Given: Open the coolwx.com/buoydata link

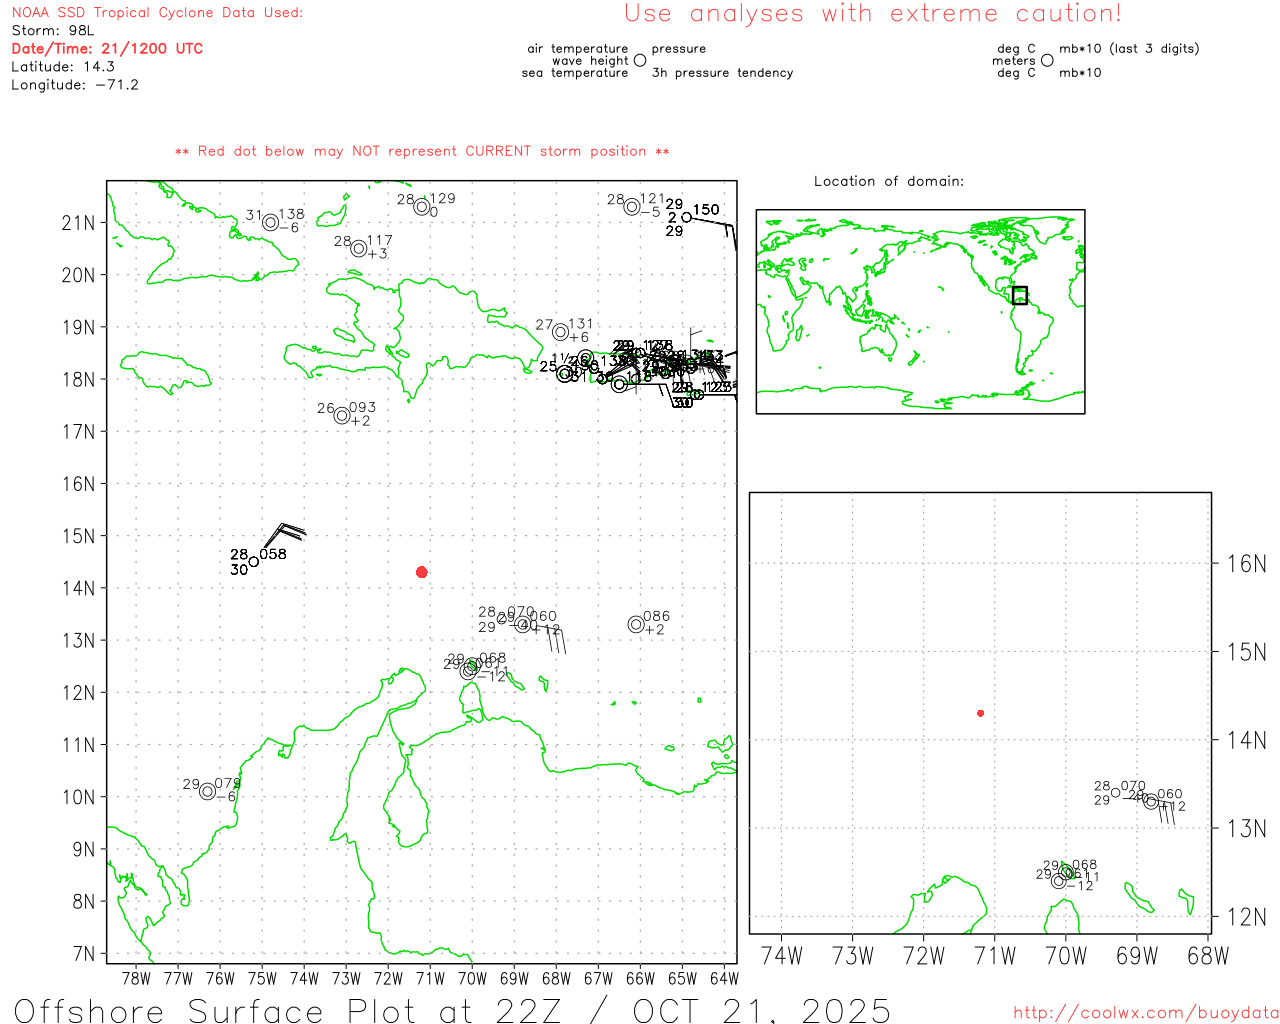Looking at the screenshot, I should tap(1146, 1013).
